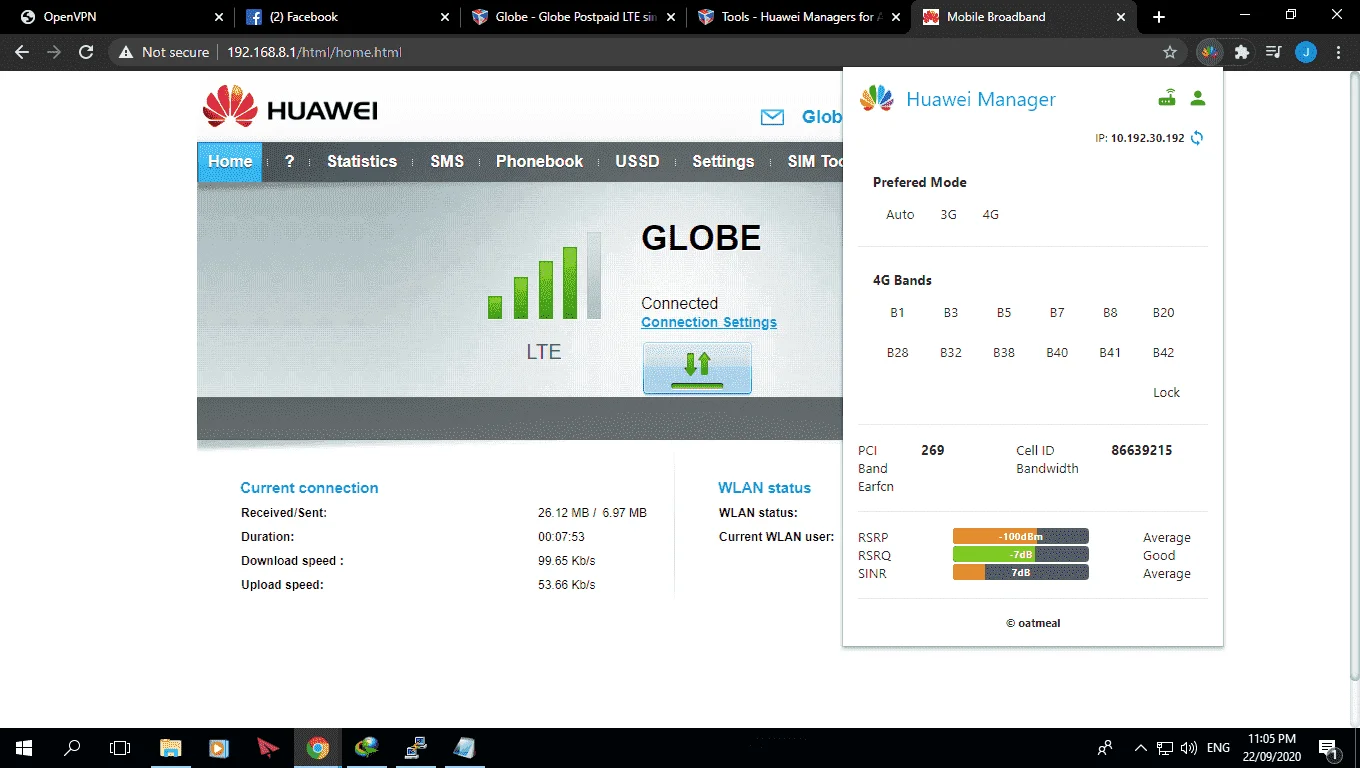Toggle the B20 band
Image resolution: width=1360 pixels, height=768 pixels.
(1163, 313)
